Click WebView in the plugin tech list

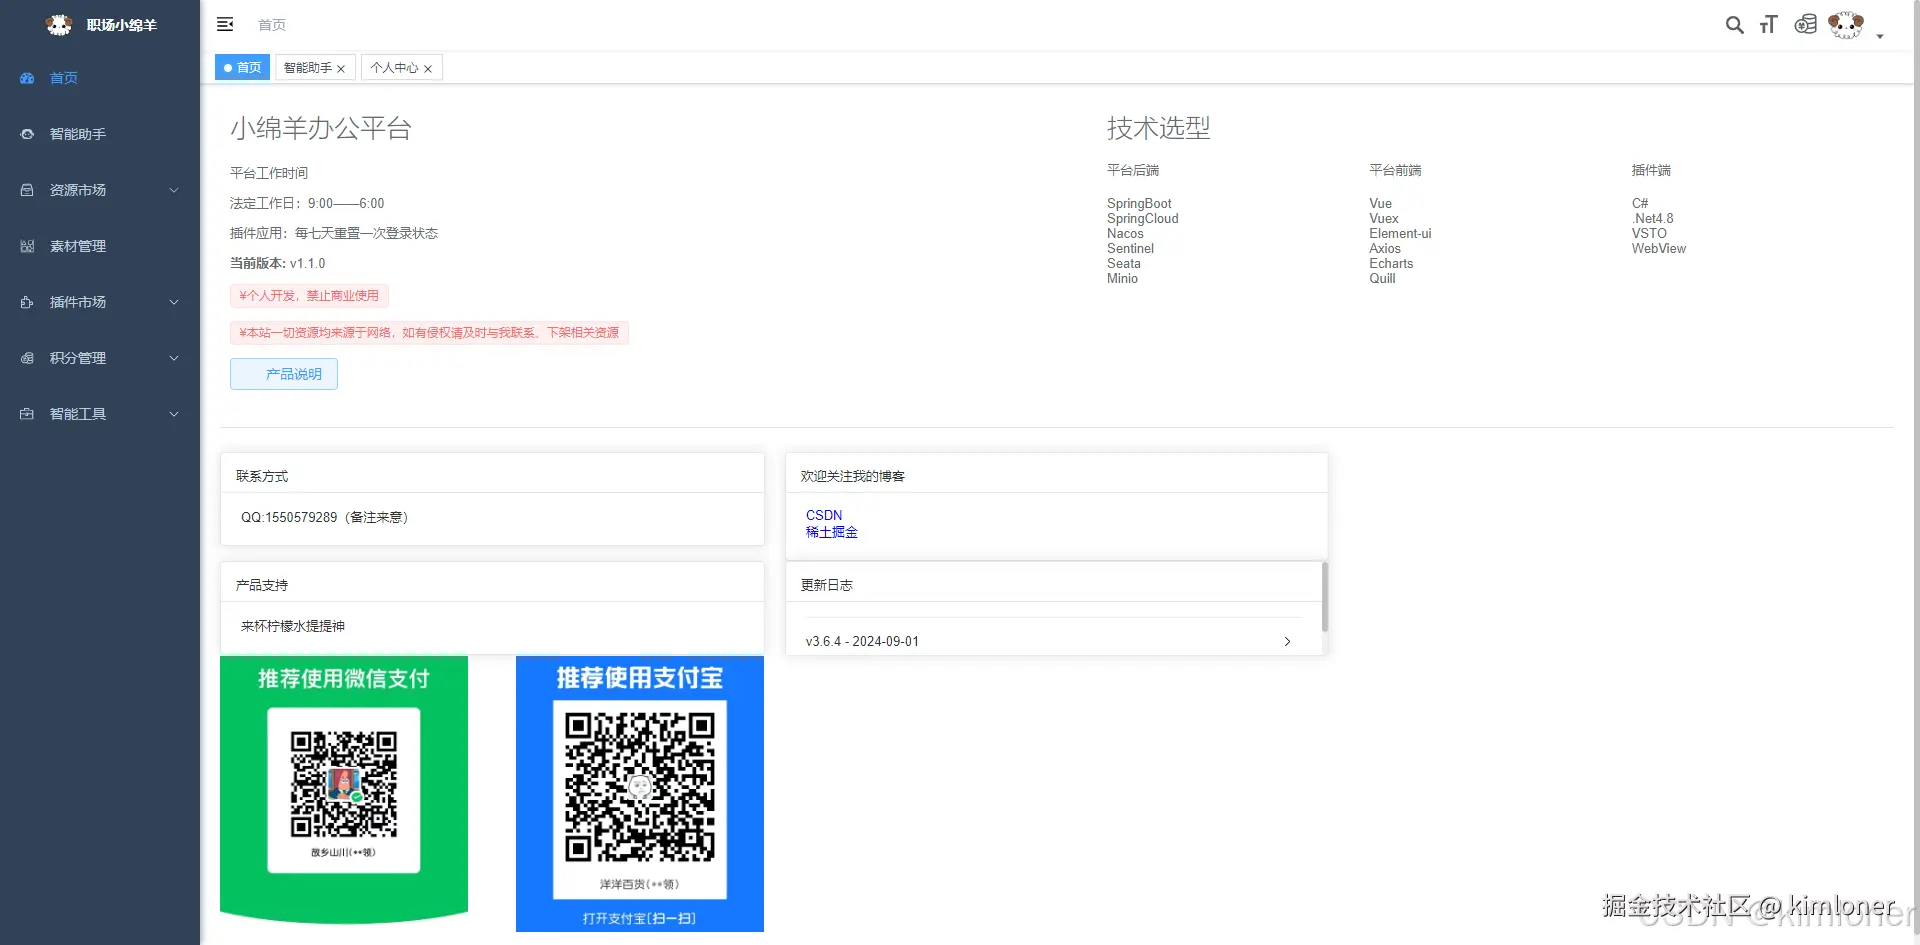(x=1659, y=249)
